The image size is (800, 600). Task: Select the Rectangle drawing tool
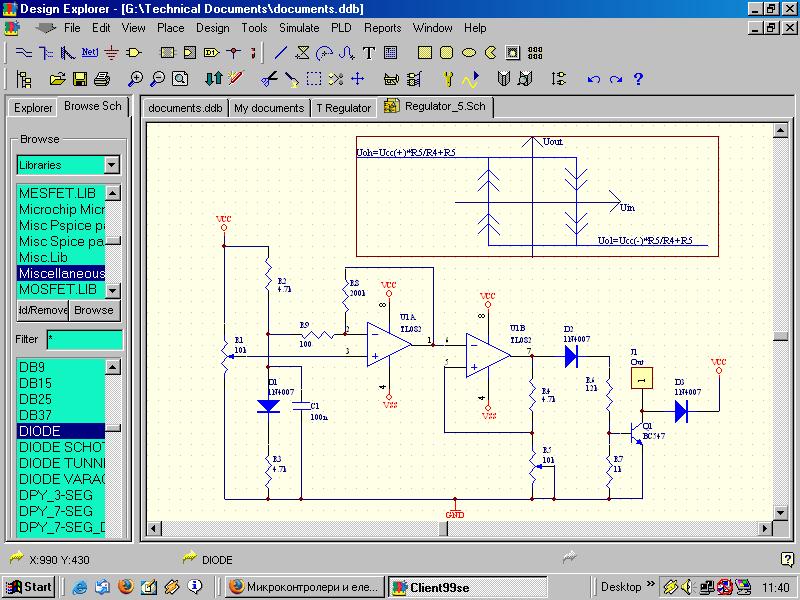[424, 53]
